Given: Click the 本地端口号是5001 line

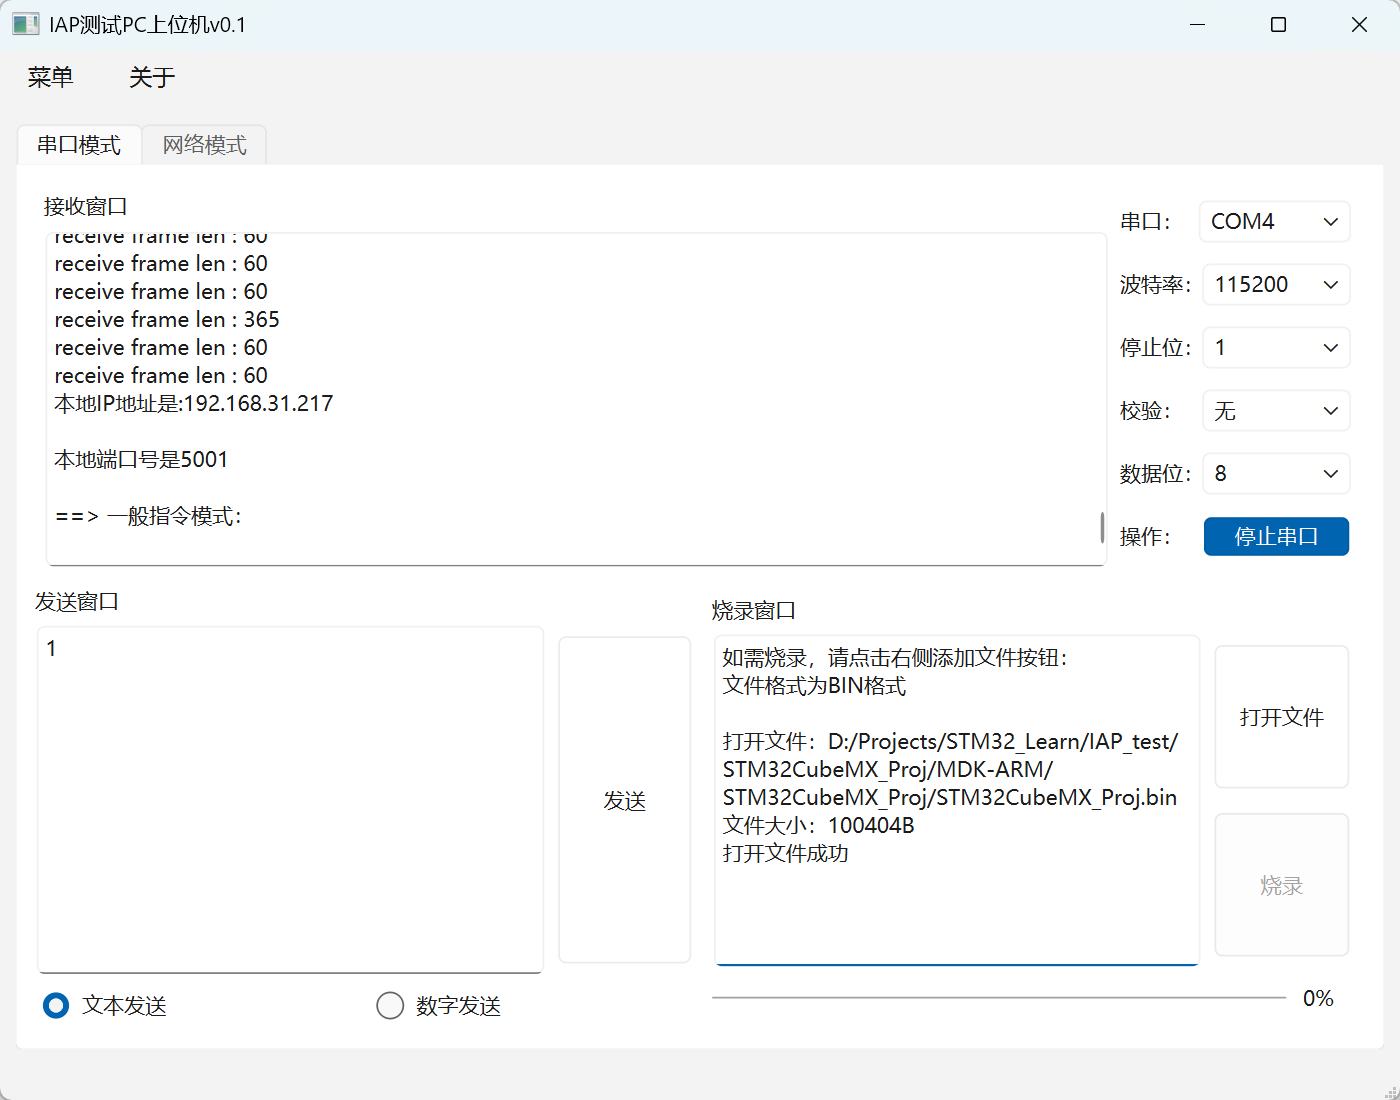Looking at the screenshot, I should [141, 460].
